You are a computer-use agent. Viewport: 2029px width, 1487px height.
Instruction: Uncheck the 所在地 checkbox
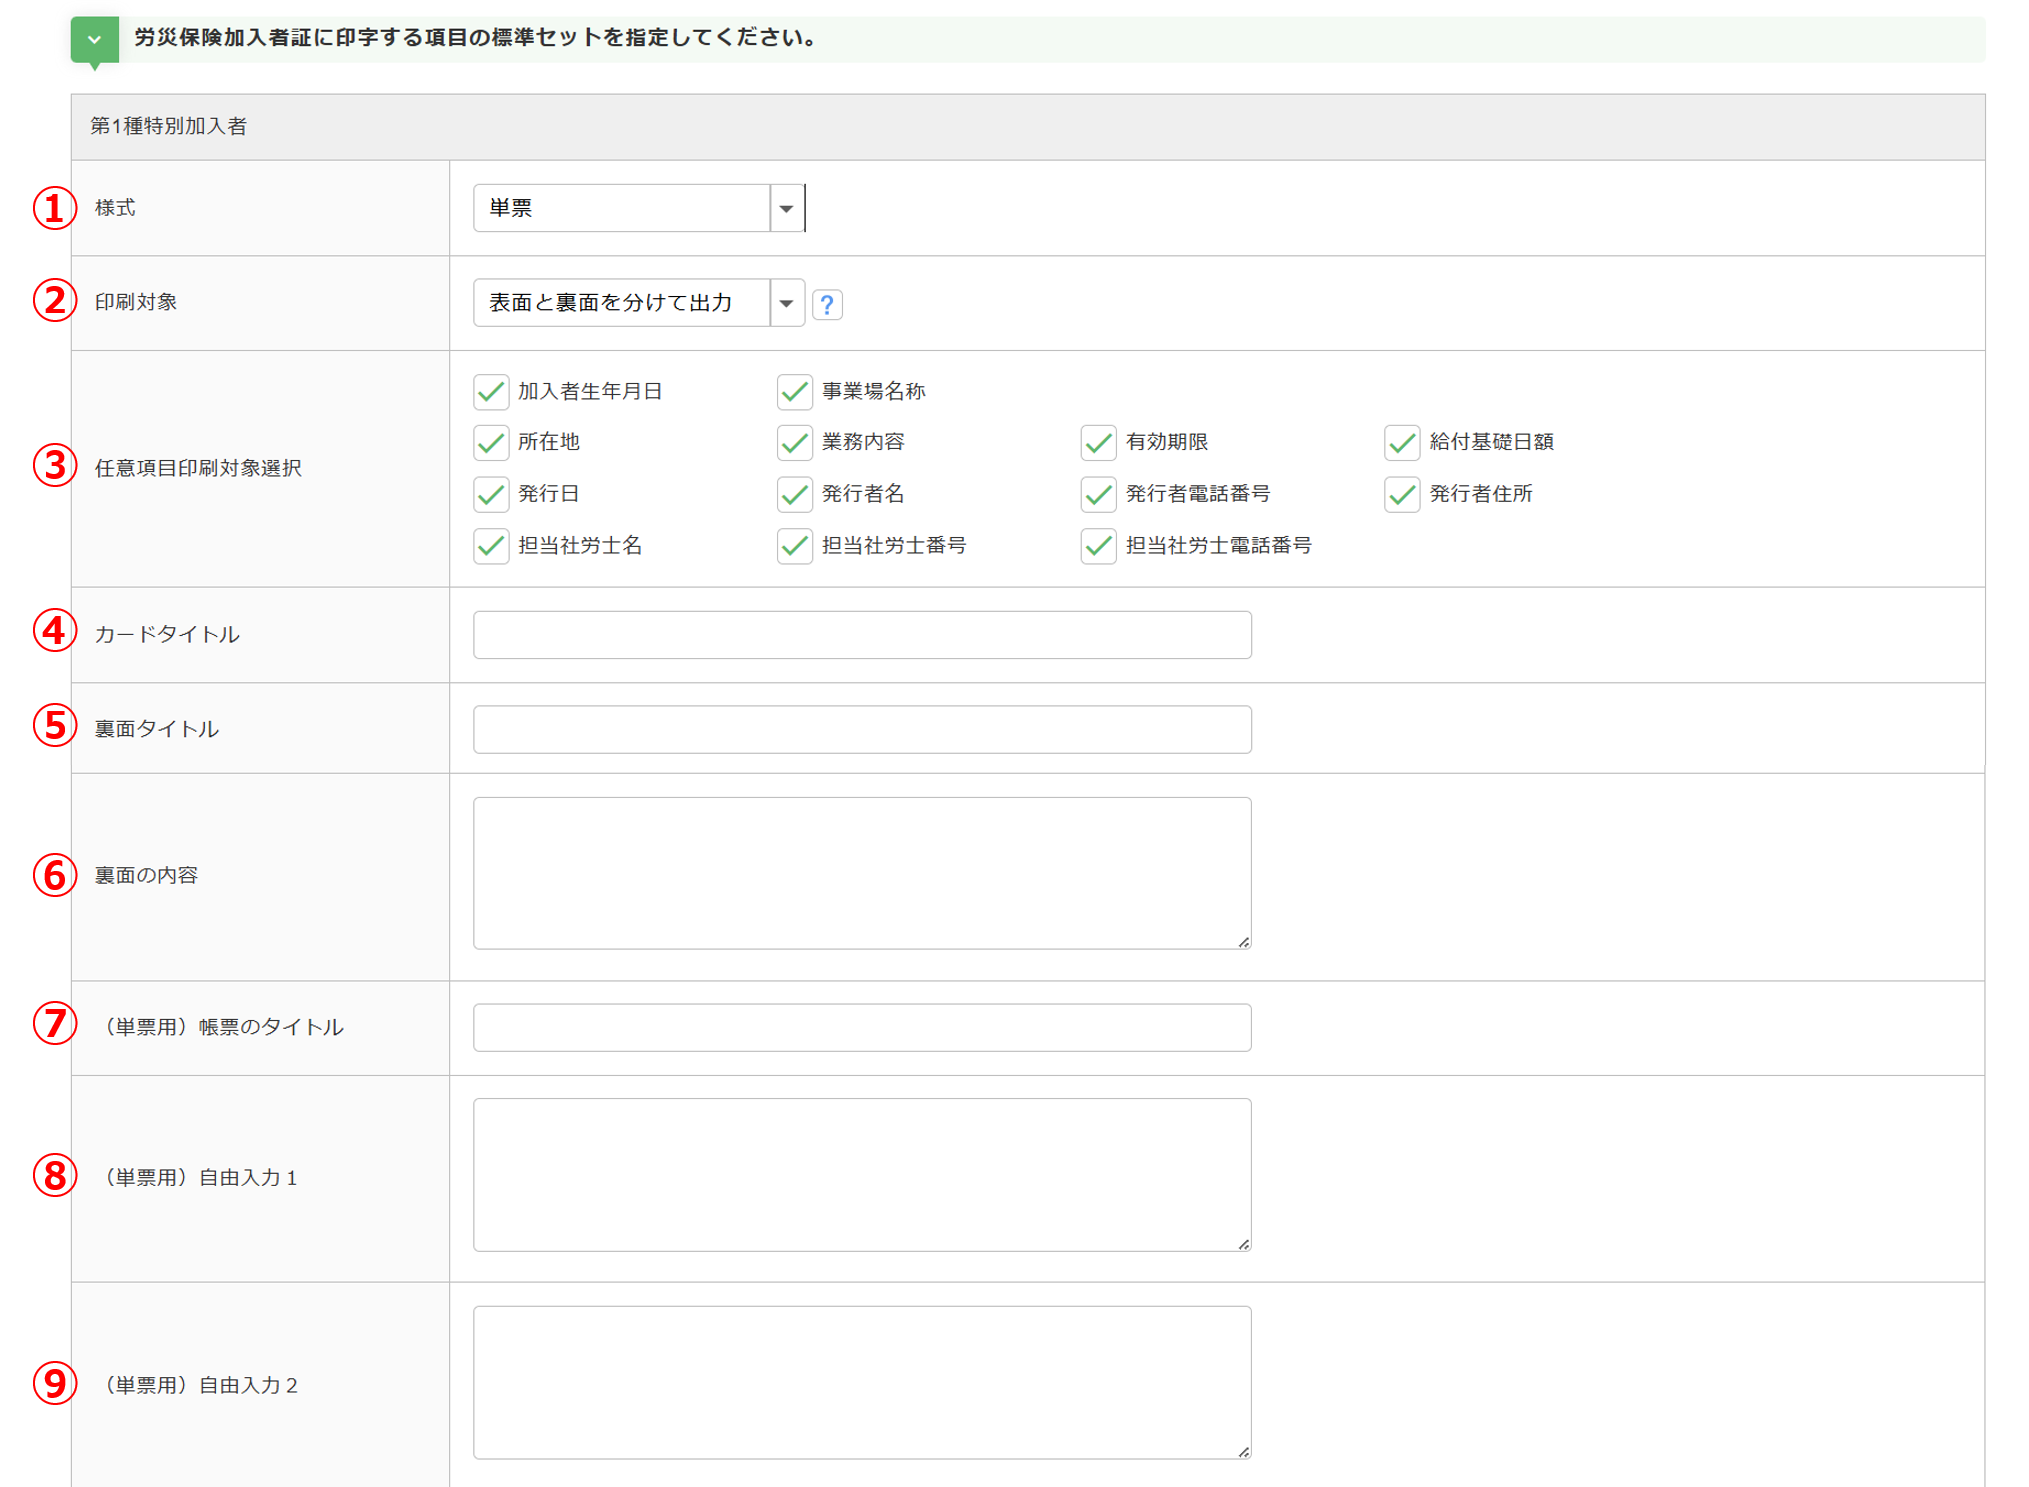[491, 442]
